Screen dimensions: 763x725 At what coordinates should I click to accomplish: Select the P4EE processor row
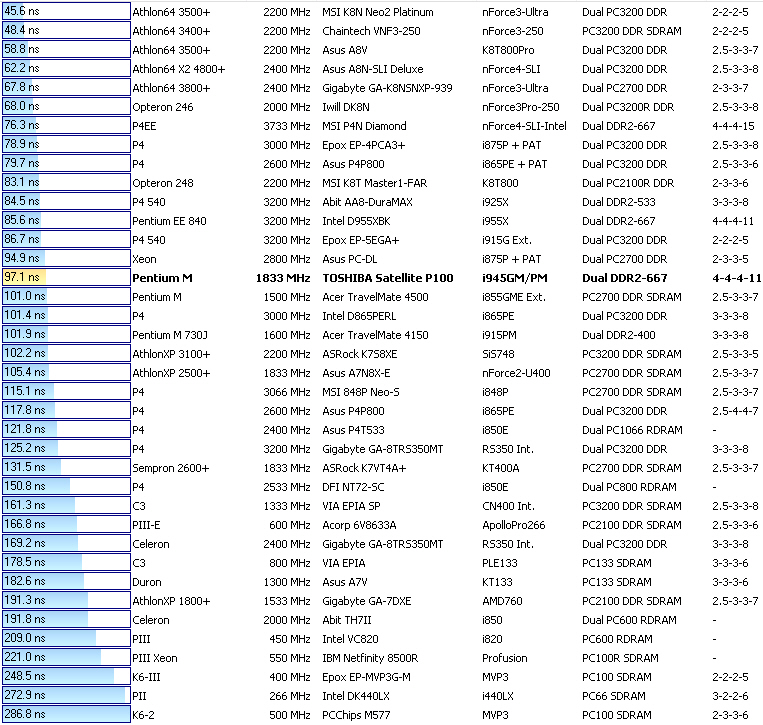(144, 126)
